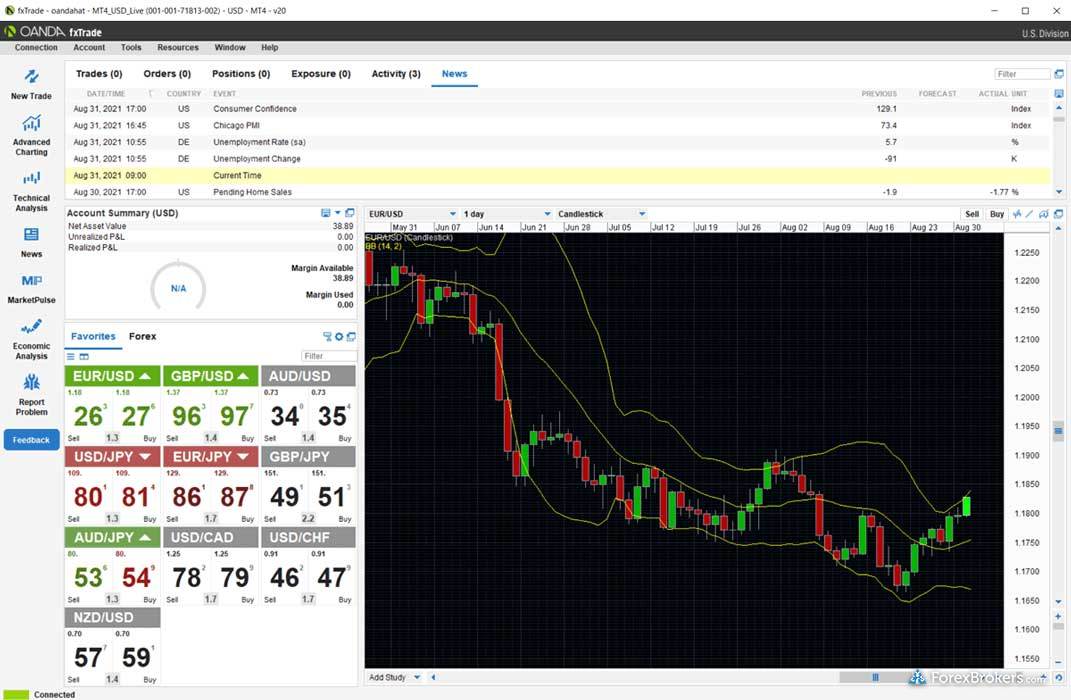Expand the 1 day timeframe dropdown

tap(547, 214)
